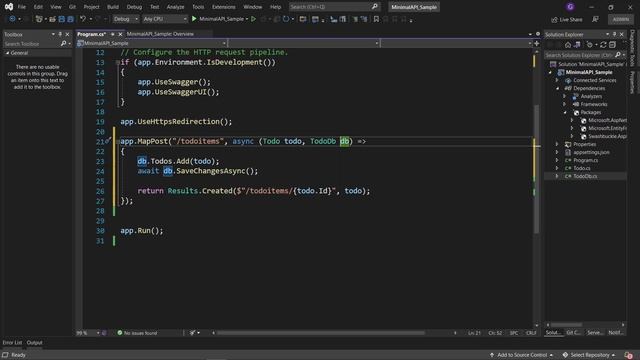Image resolution: width=640 pixels, height=360 pixels.
Task: Expand the Connected Services node
Action: pyautogui.click(x=557, y=80)
